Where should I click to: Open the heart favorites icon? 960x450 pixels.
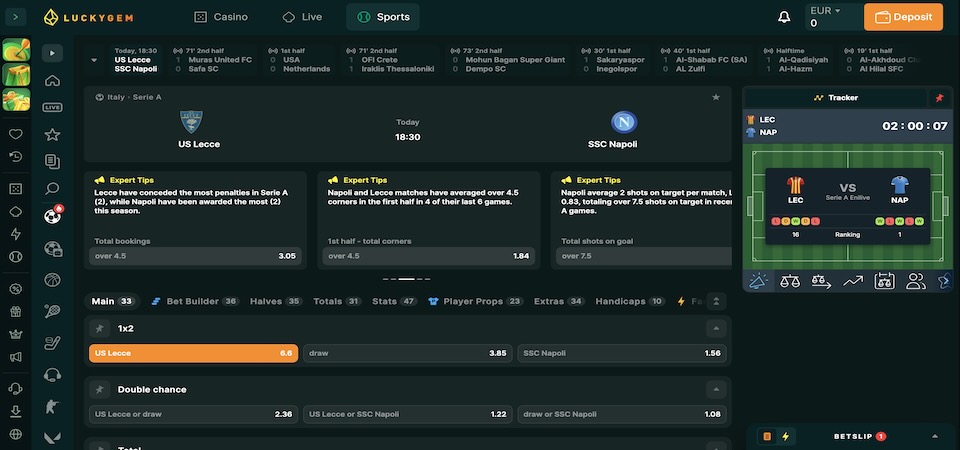coord(16,134)
